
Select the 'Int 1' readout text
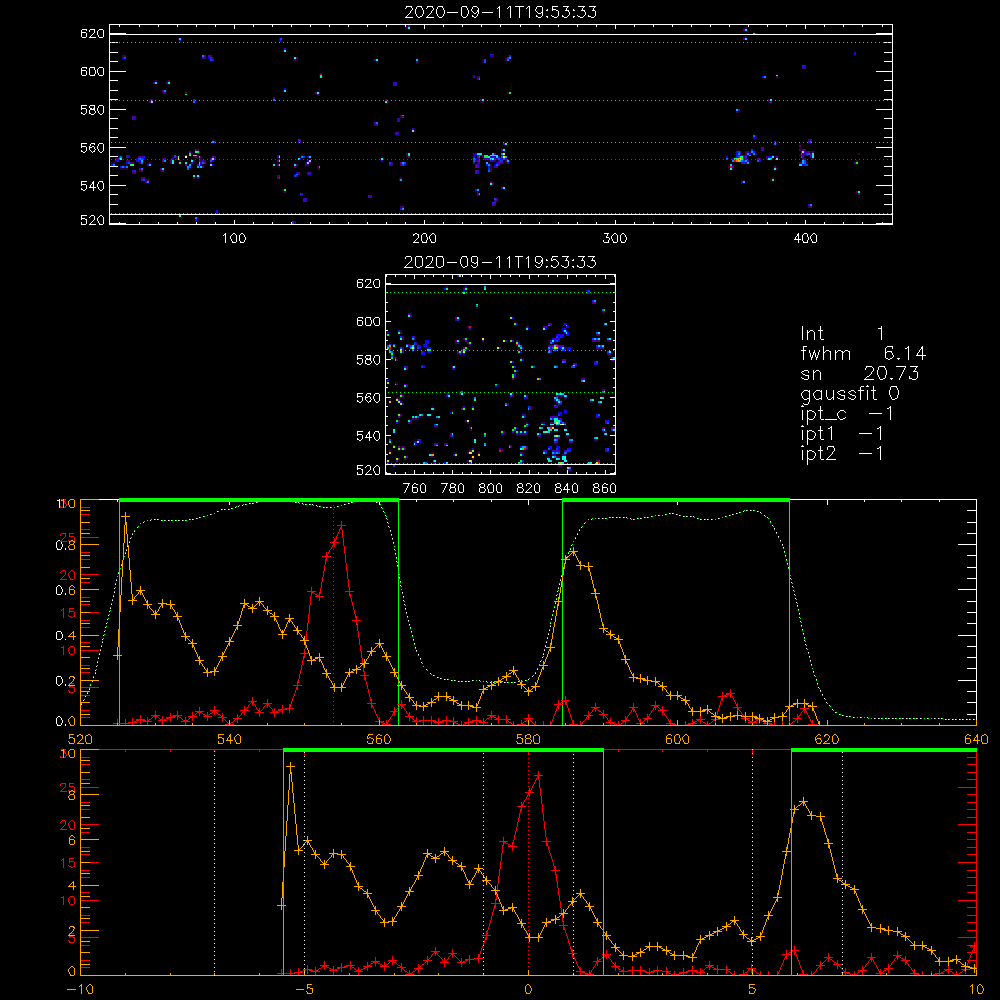click(842, 334)
